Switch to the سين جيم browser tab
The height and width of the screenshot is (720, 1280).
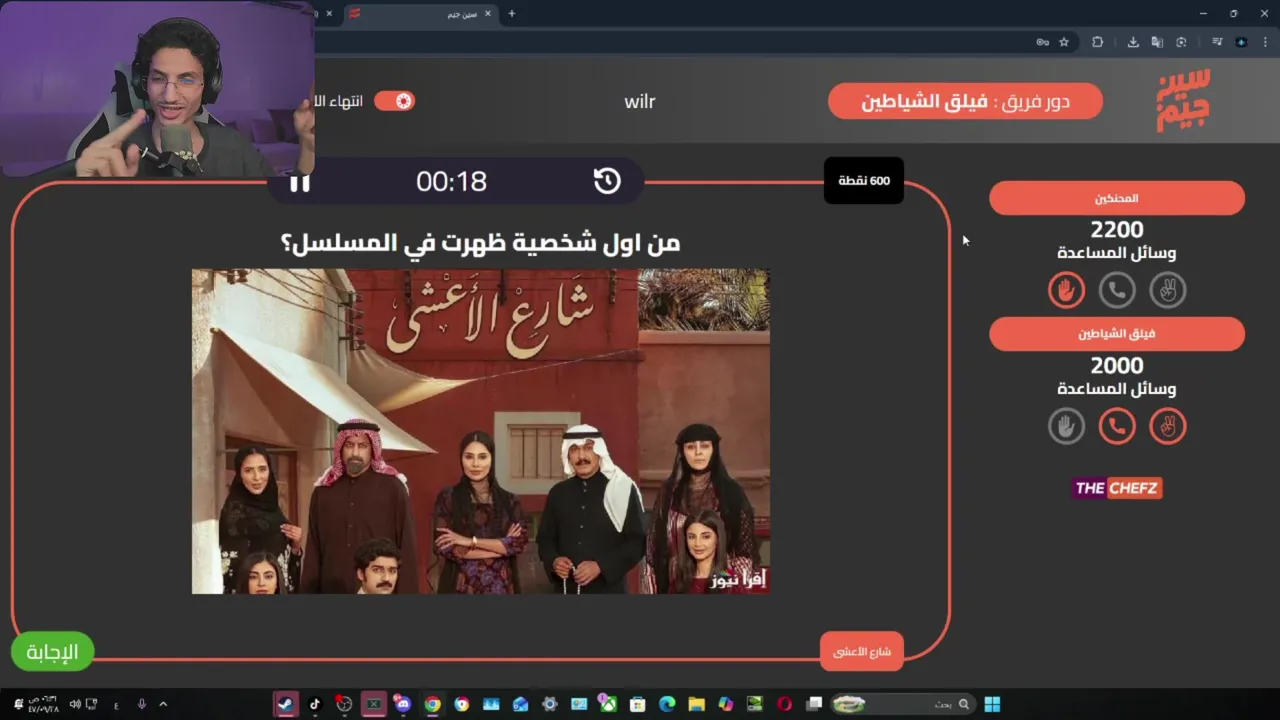click(420, 14)
